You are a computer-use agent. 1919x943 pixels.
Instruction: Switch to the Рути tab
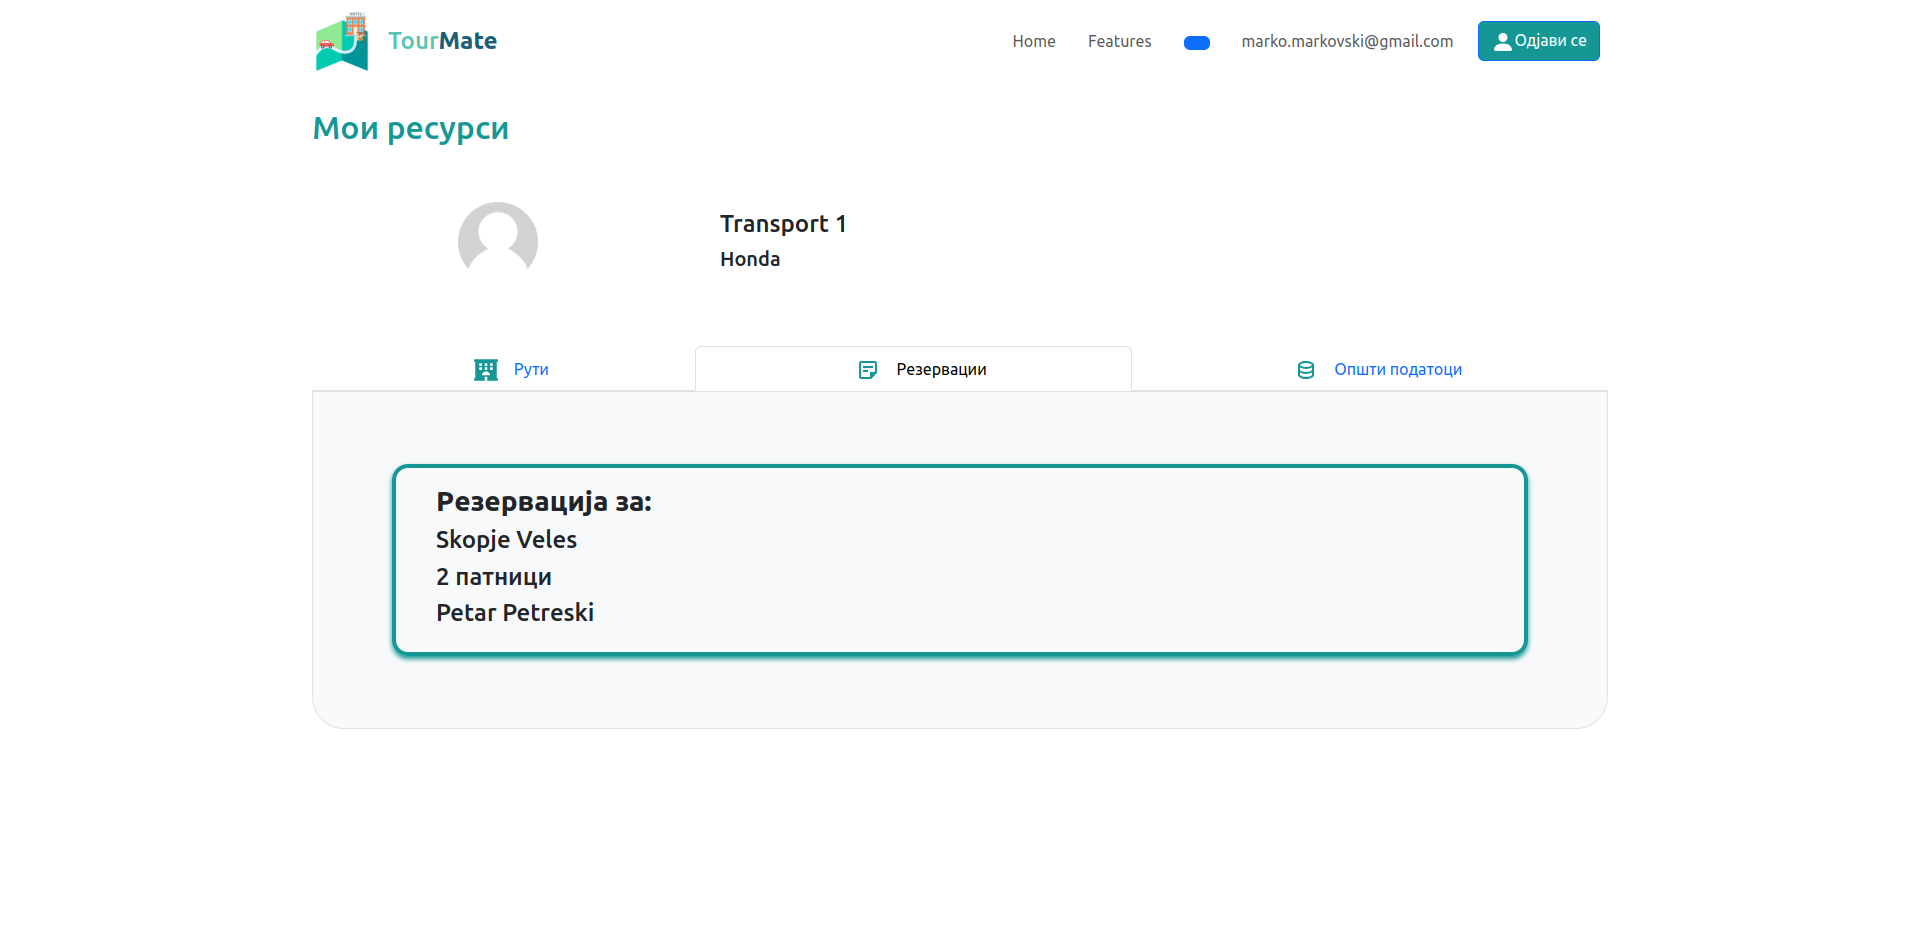coord(531,370)
